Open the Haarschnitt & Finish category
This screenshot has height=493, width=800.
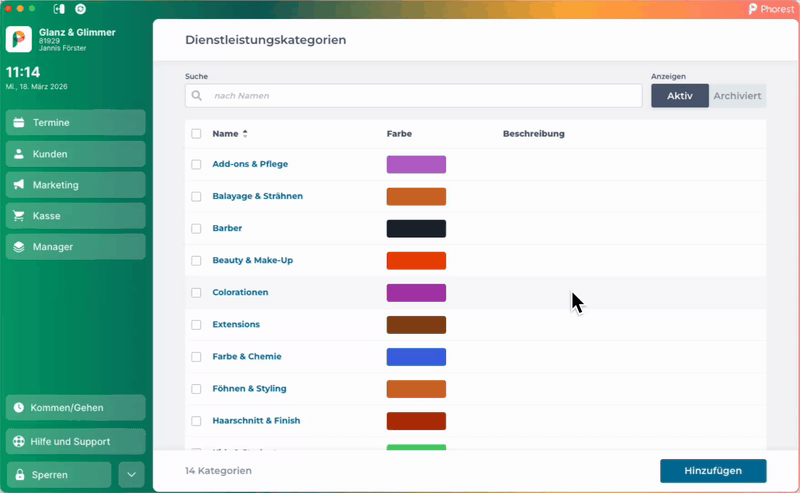coord(256,421)
